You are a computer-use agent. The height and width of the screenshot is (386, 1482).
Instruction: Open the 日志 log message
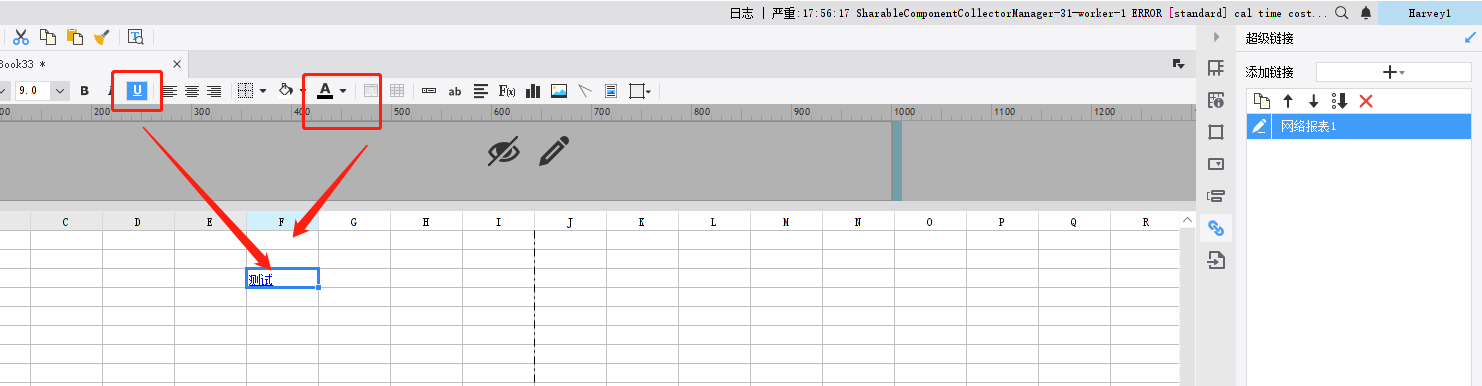[x=1028, y=13]
